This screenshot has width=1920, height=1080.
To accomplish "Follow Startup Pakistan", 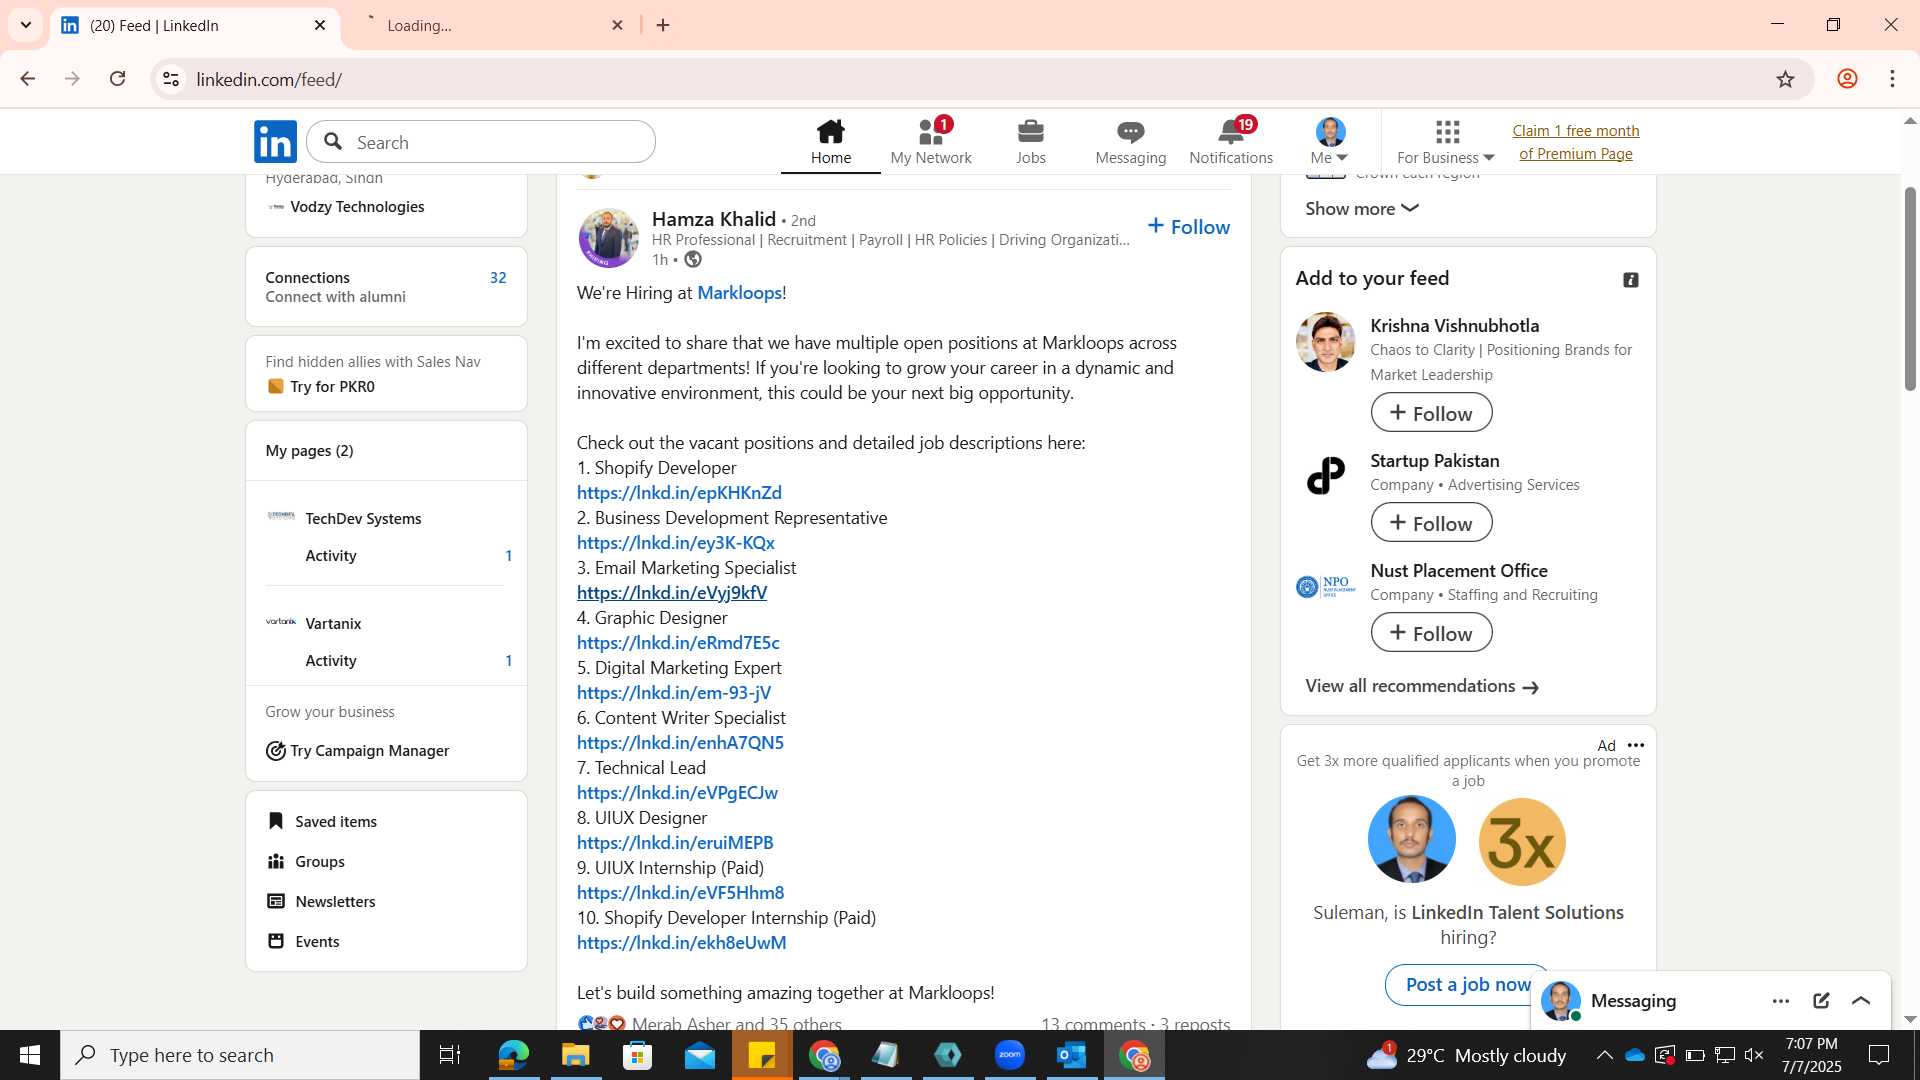I will (x=1431, y=523).
